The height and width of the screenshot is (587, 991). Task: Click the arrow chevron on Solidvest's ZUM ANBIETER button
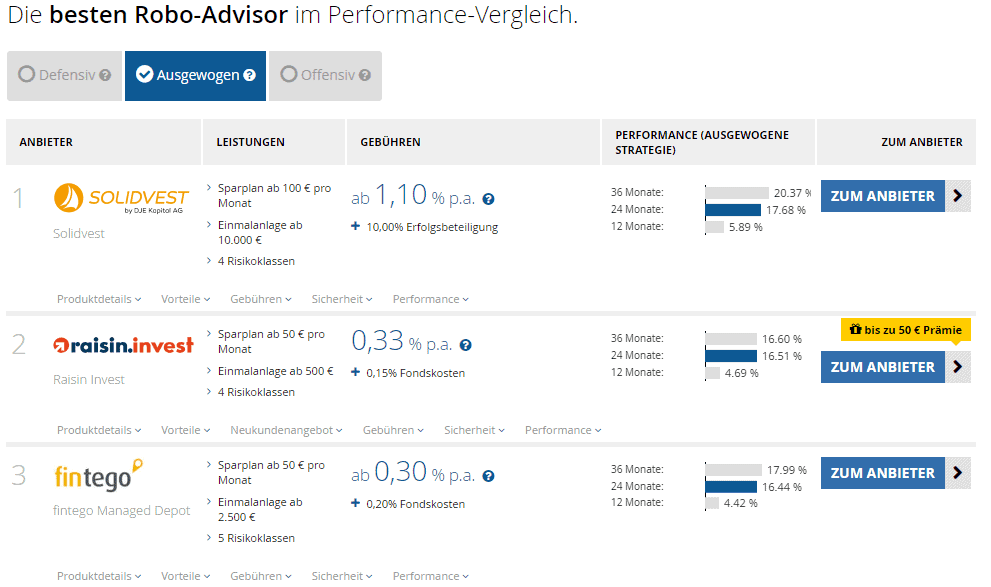[958, 196]
